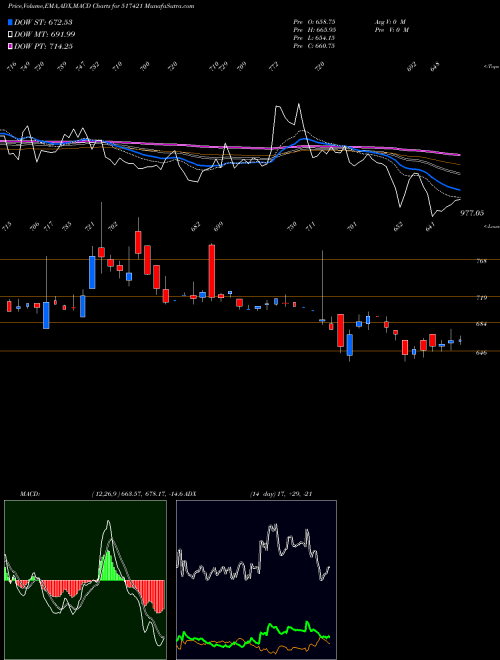The width and height of the screenshot is (500, 660).
Task: Click the 648 top value label
Action: [435, 66]
